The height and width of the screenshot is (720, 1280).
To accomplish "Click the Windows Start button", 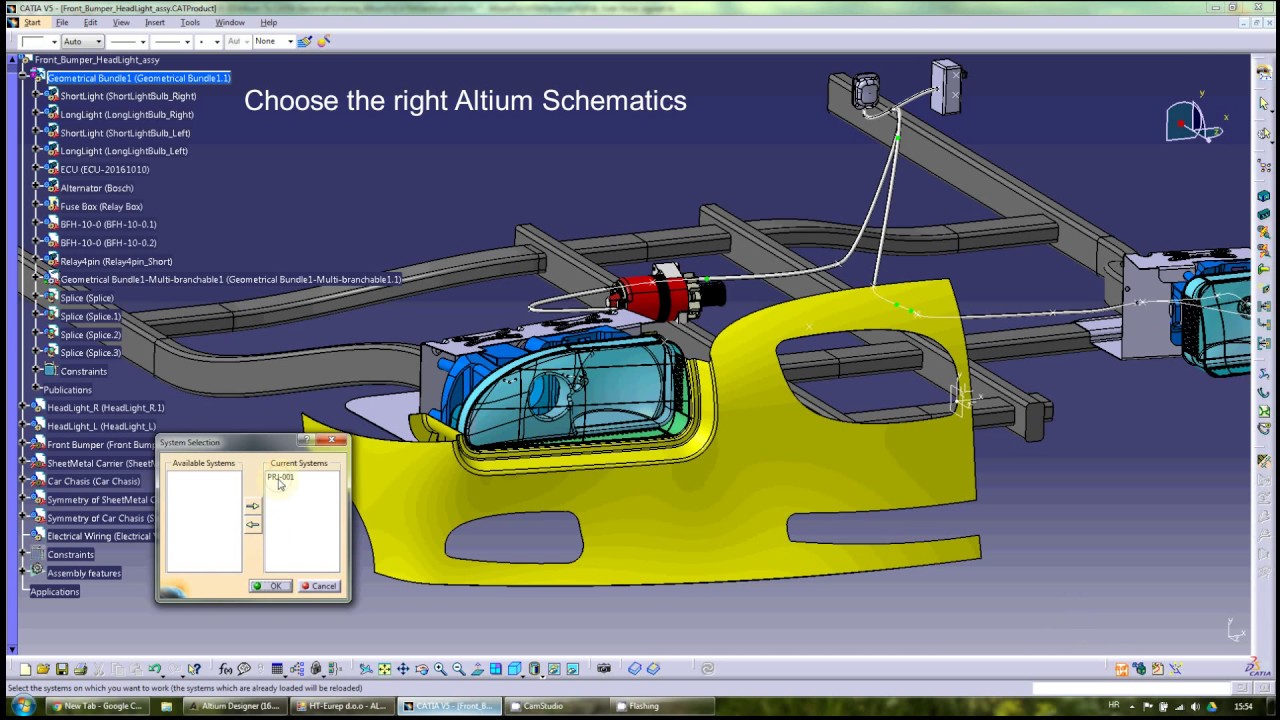I will (22, 706).
